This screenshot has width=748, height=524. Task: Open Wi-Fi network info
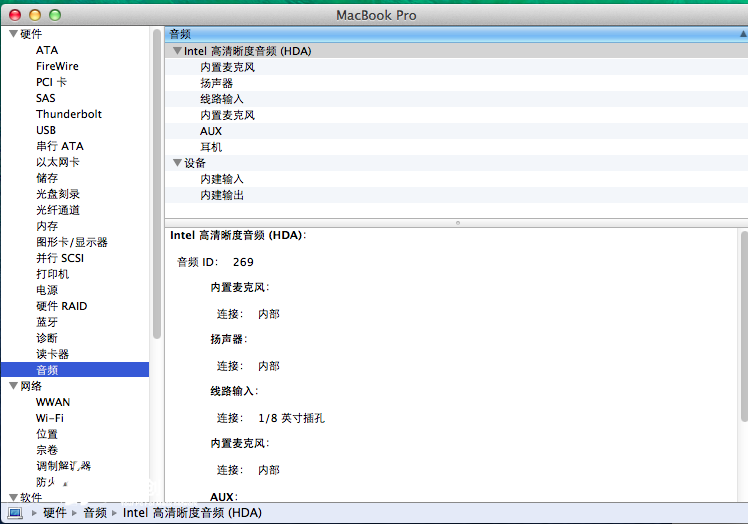coord(50,418)
